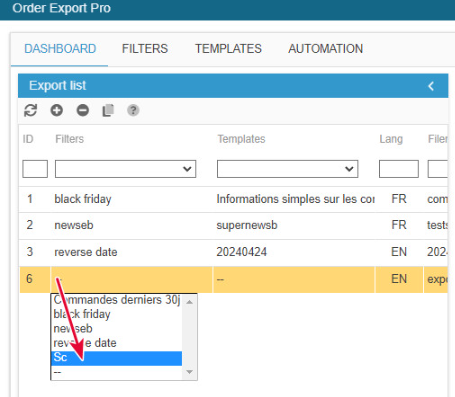The image size is (455, 397).
Task: Select the 'reverse date' filter cell in row 3
Action: tap(131, 252)
